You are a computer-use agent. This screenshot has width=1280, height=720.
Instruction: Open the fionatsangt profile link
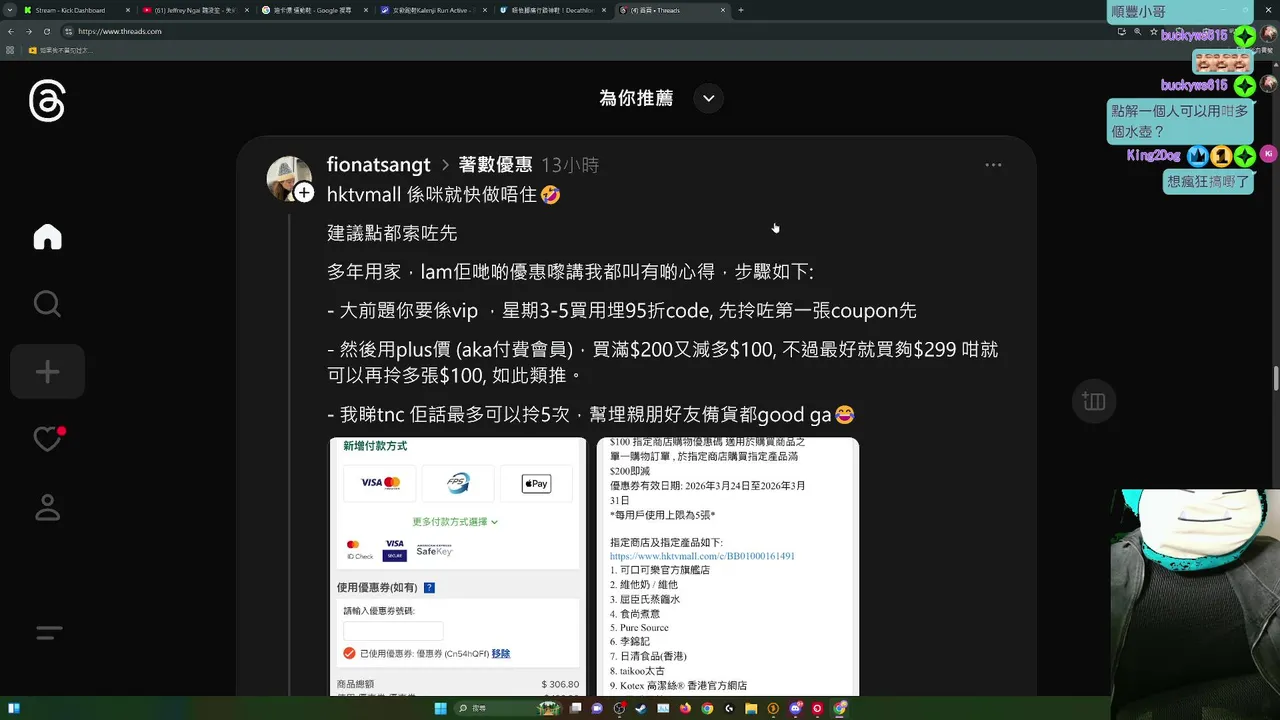[x=378, y=165]
